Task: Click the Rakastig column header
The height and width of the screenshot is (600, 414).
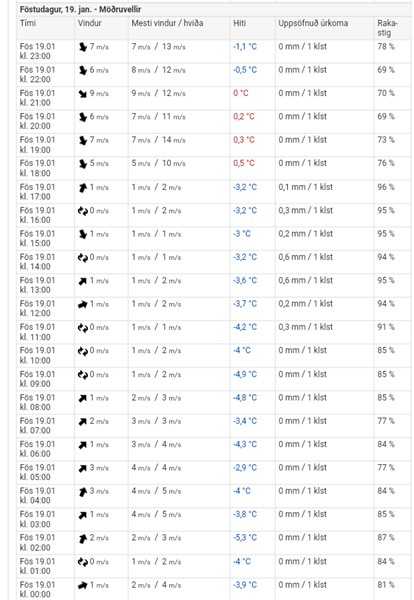Action: click(388, 28)
